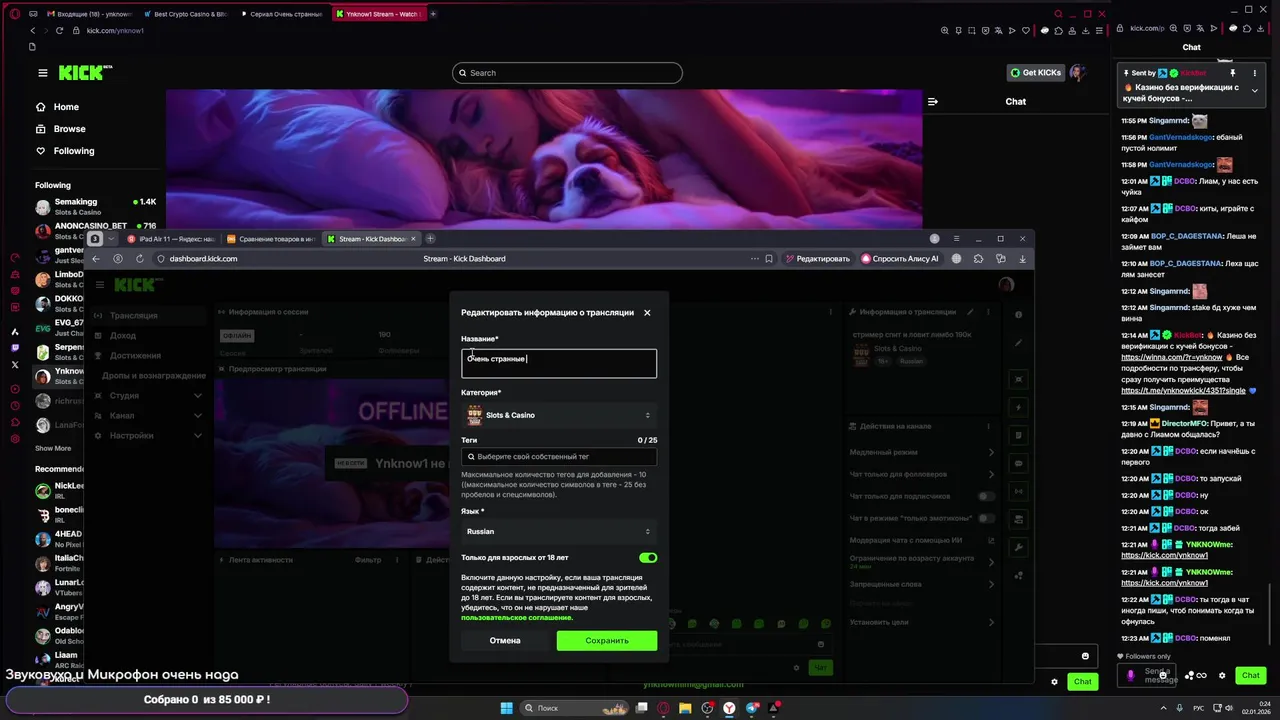Open File Explorer from taskbar
This screenshot has width=1280, height=720.
[685, 708]
